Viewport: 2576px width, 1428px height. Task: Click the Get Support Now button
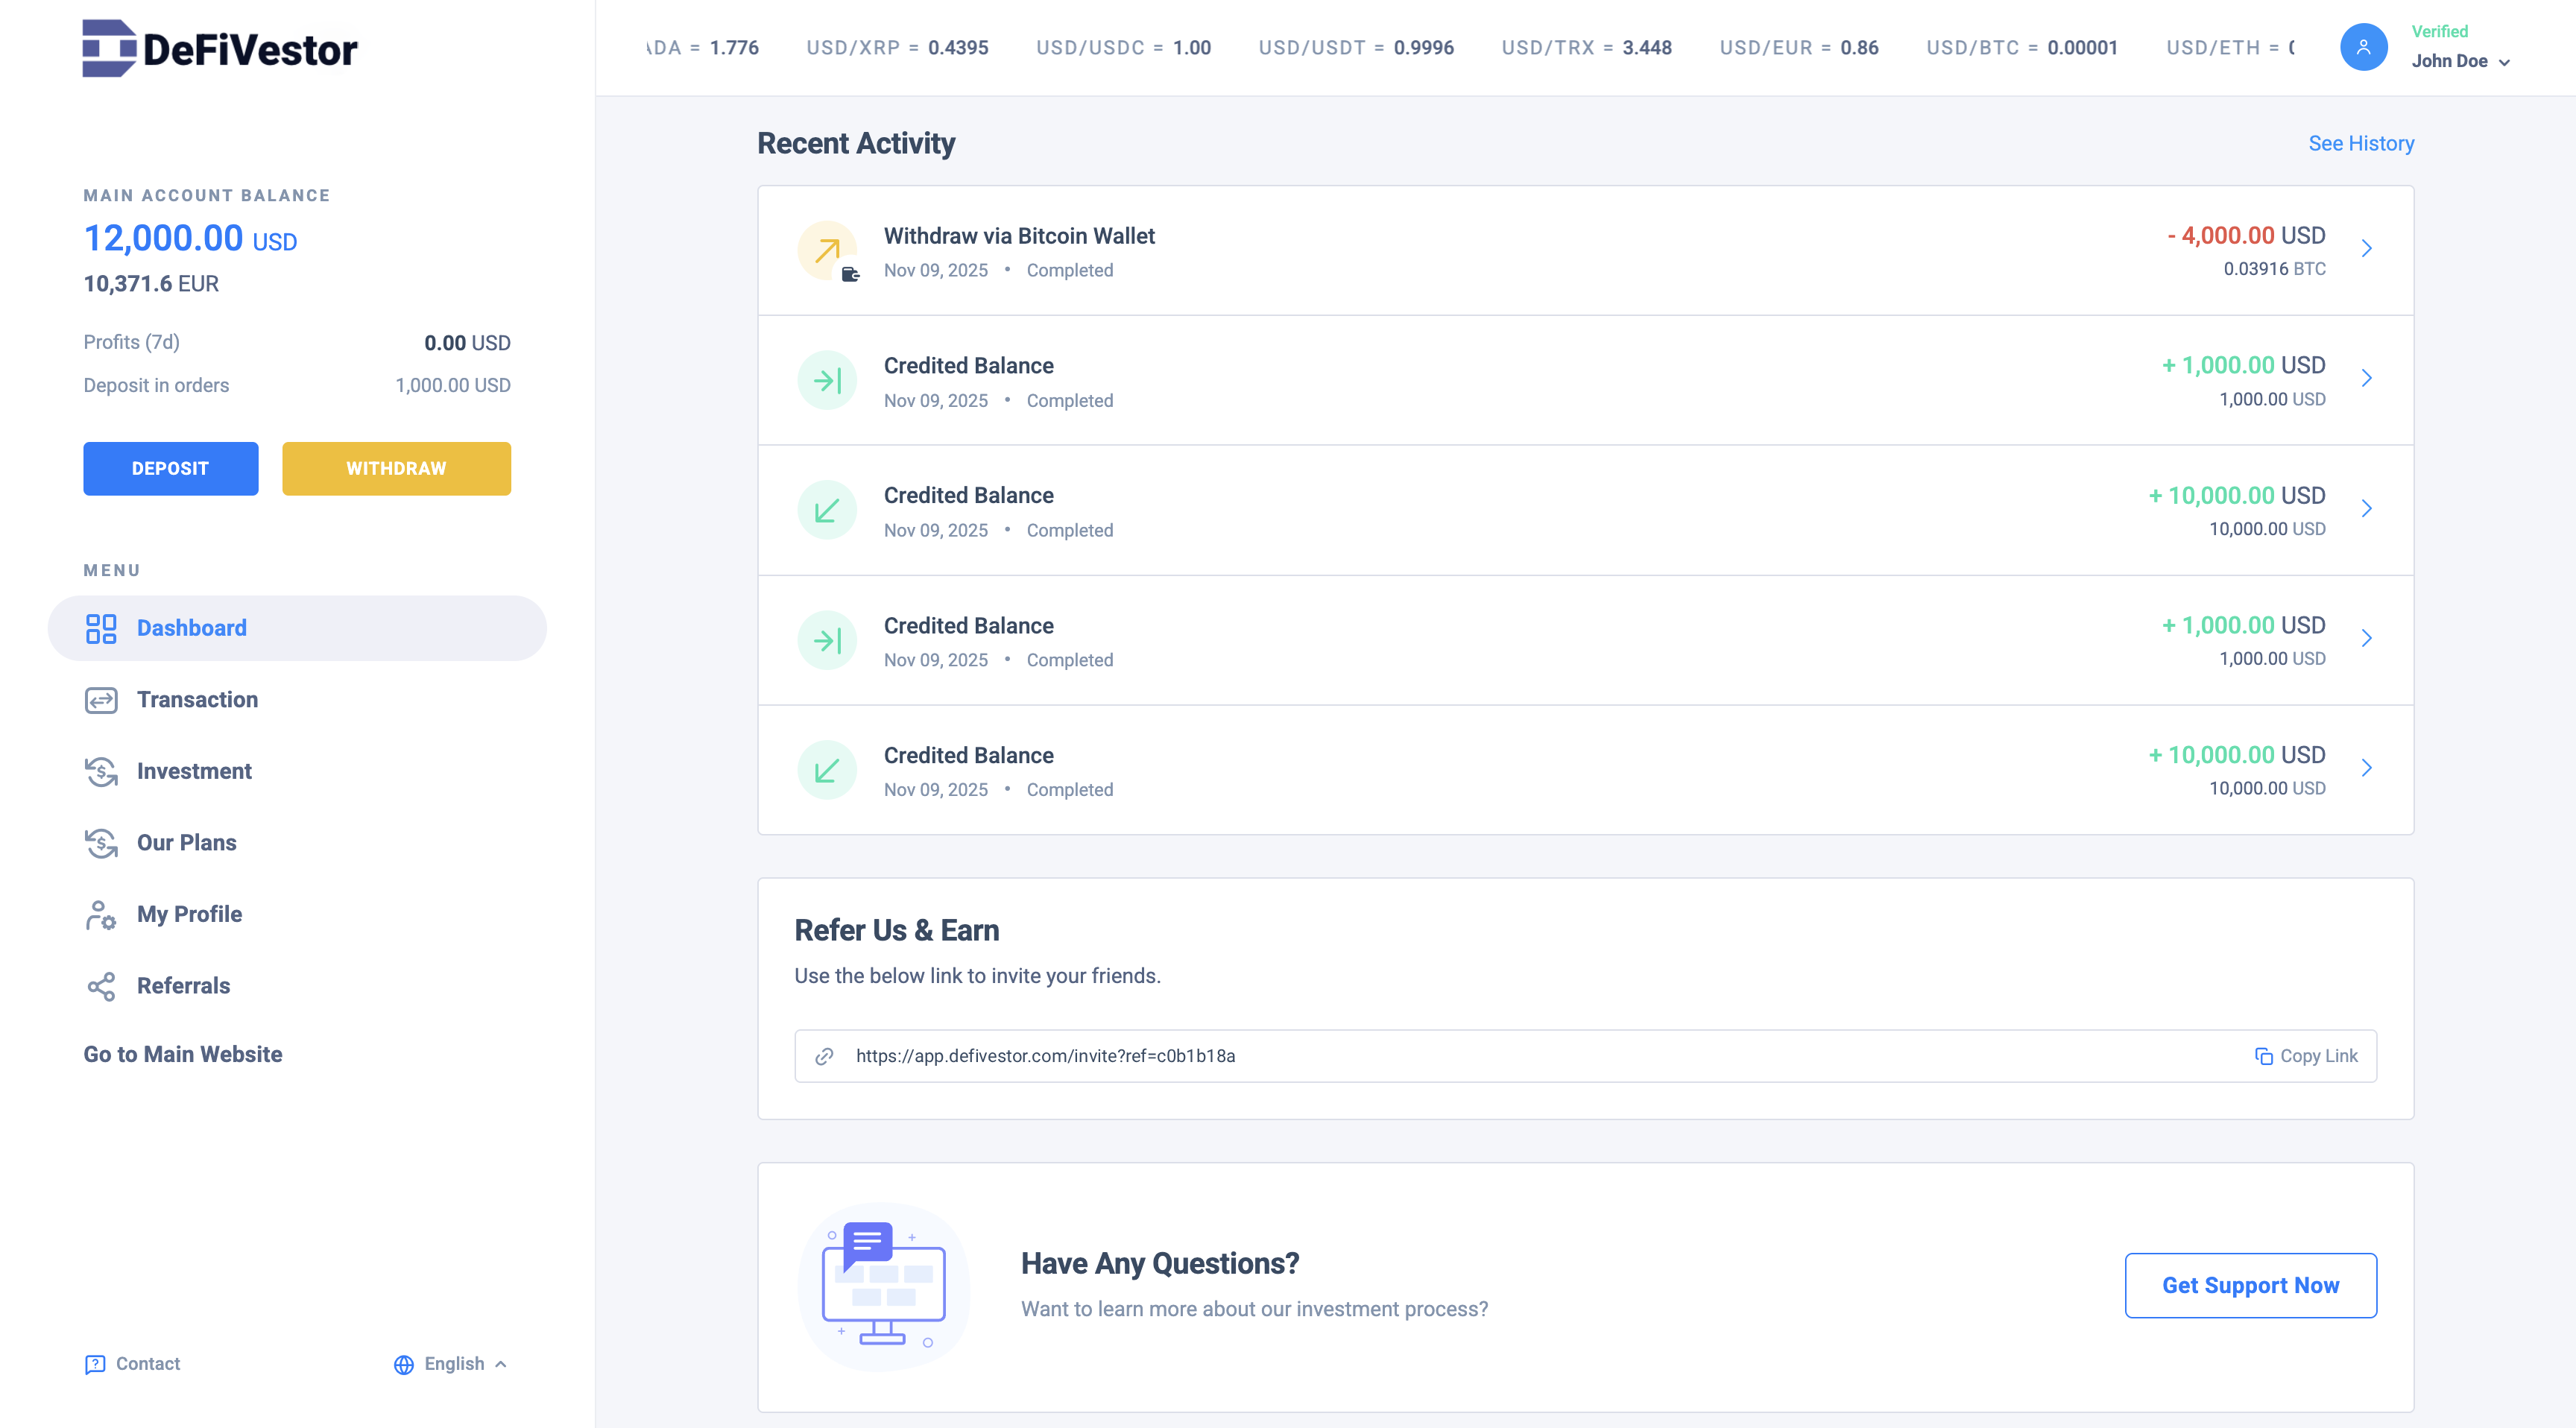2250,1285
